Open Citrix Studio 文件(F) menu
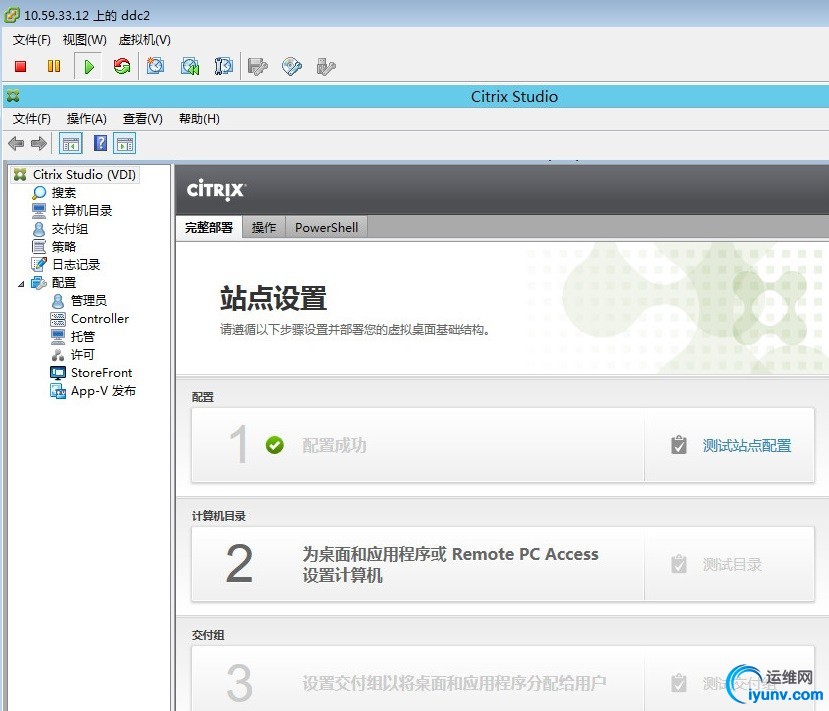 [x=32, y=119]
